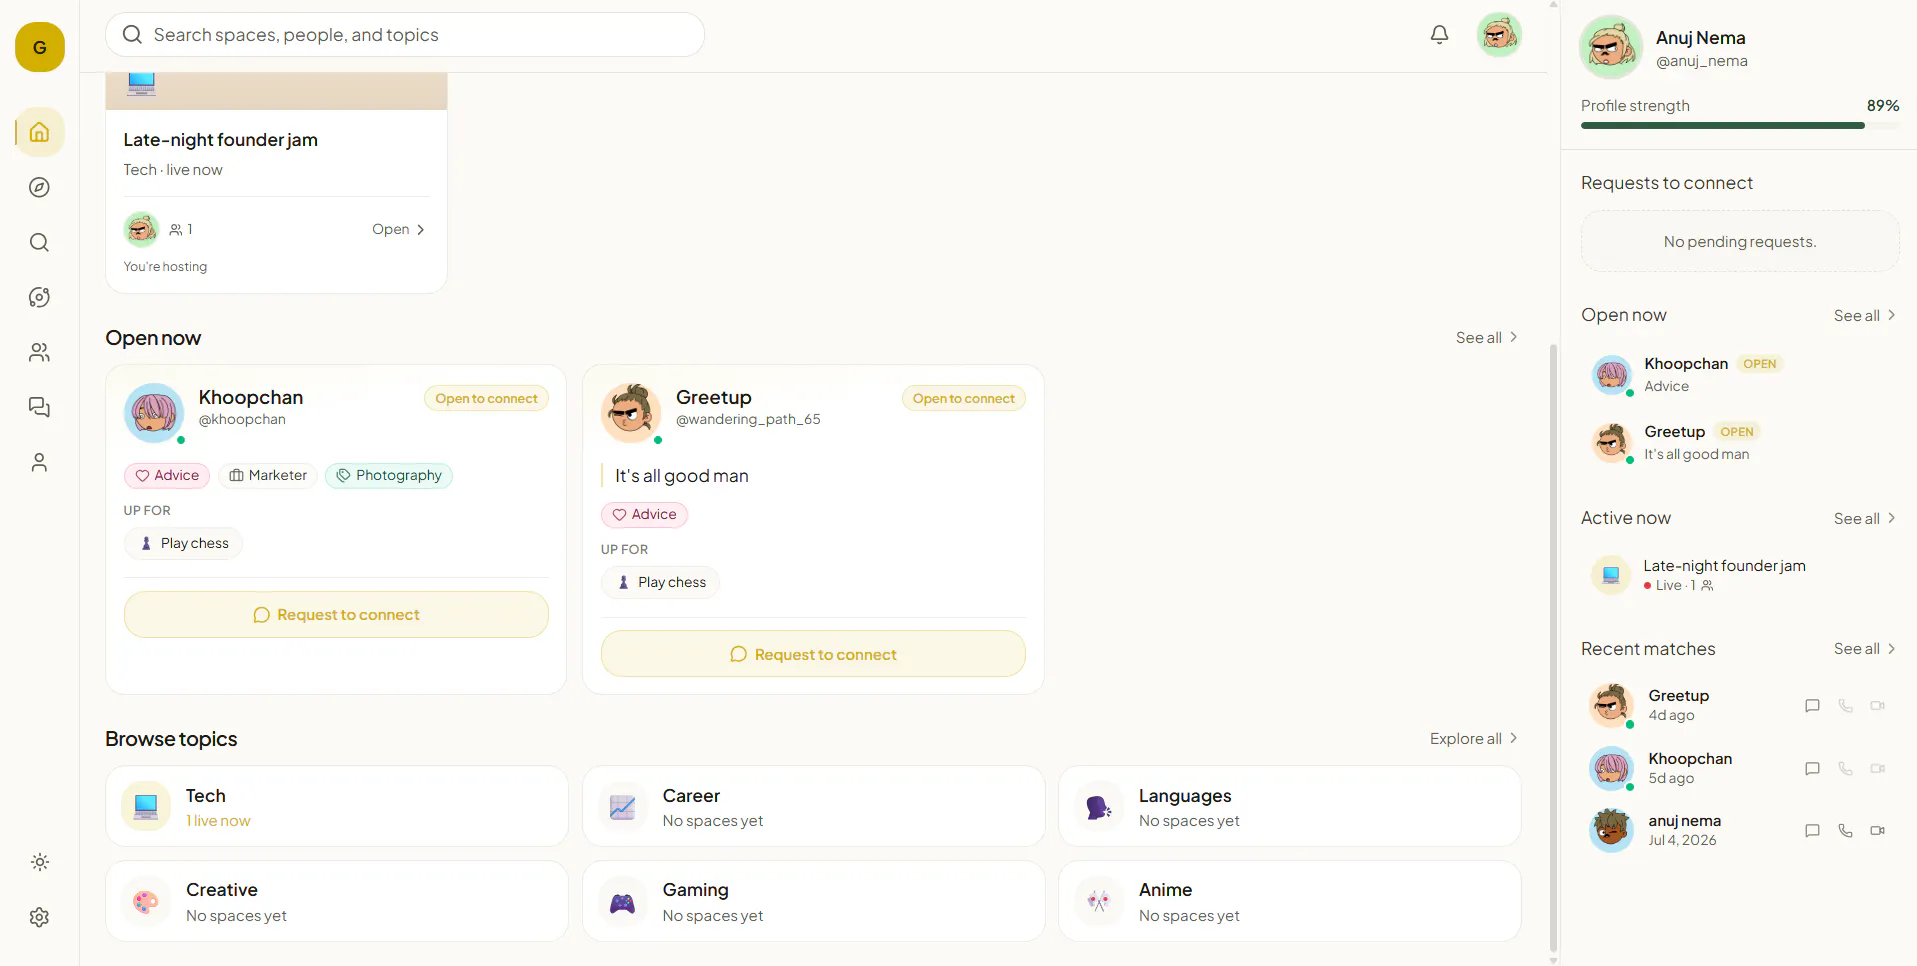Image resolution: width=1917 pixels, height=966 pixels.
Task: Click Khoopchan's Photography tag
Action: [389, 476]
